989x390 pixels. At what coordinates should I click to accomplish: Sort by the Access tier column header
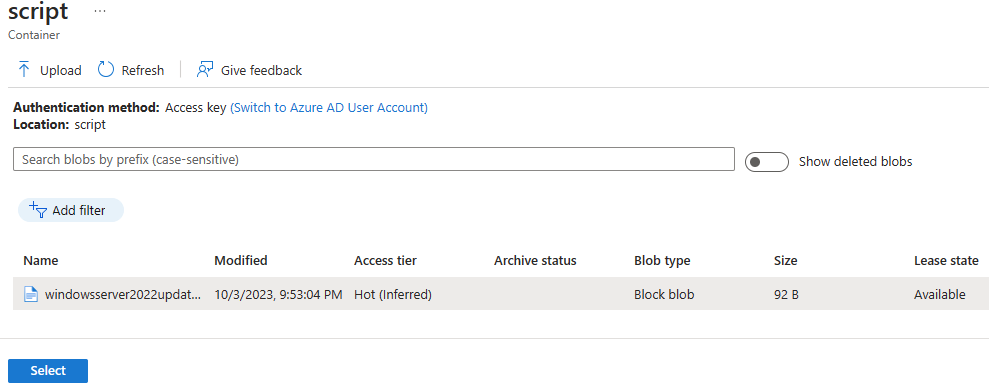(385, 260)
